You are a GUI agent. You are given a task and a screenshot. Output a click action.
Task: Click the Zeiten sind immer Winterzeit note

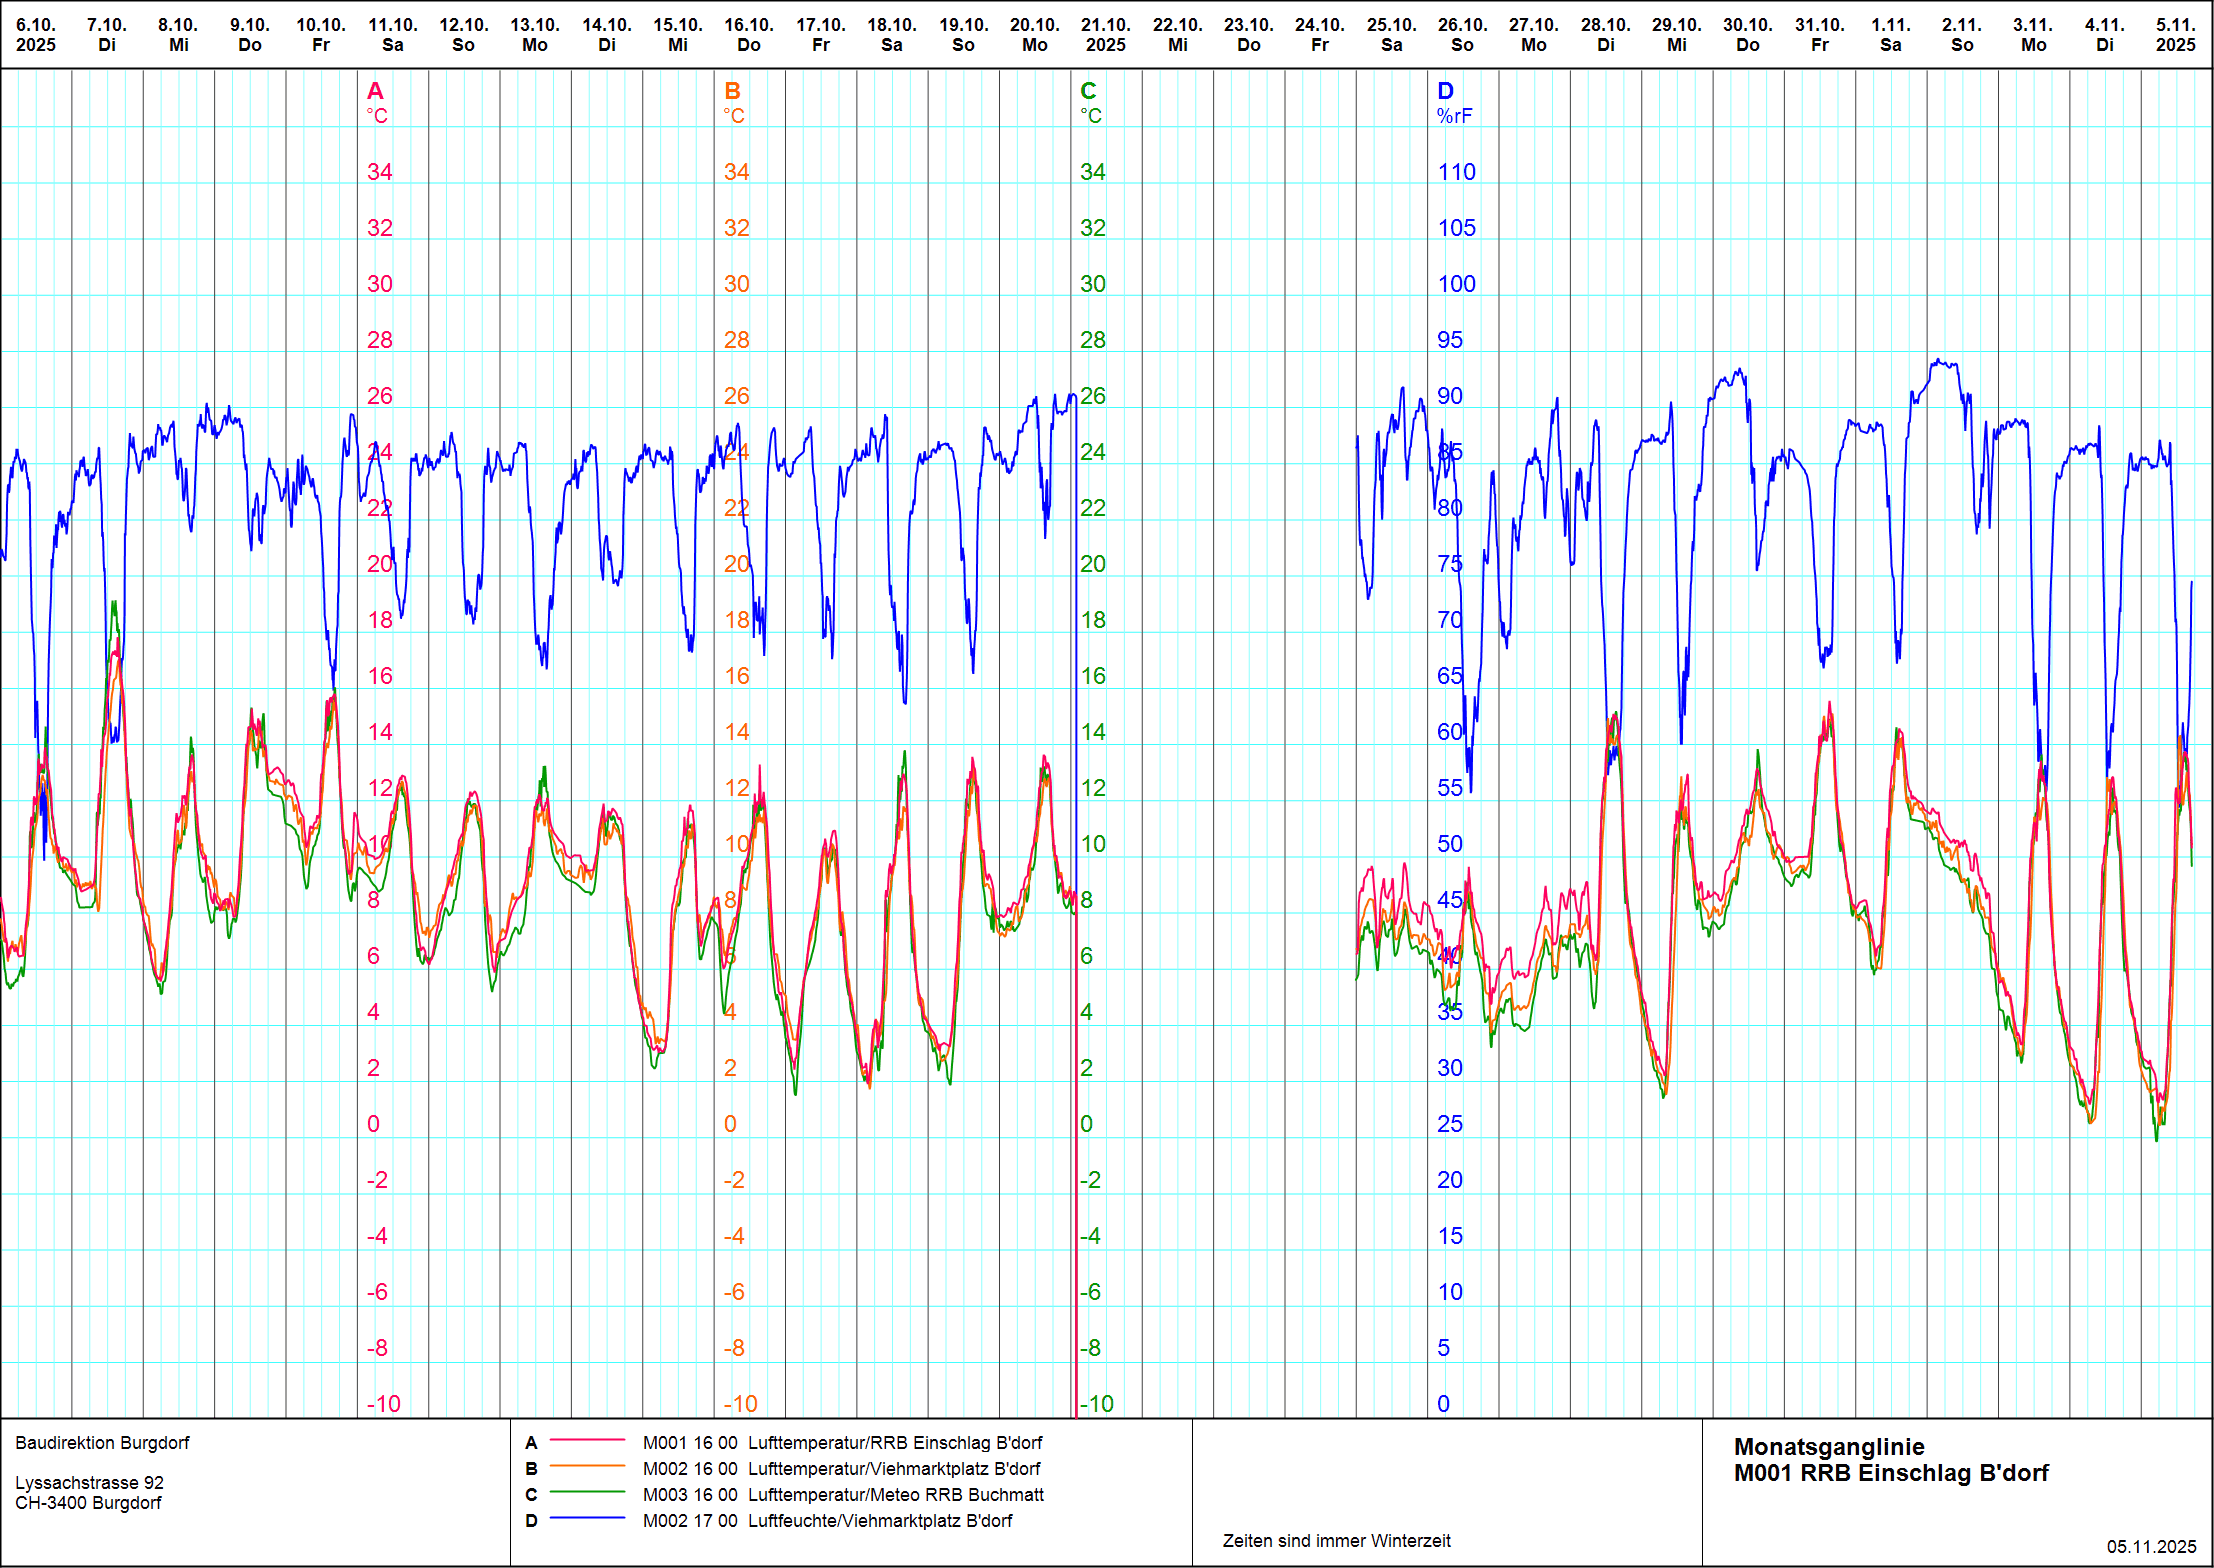tap(1336, 1541)
